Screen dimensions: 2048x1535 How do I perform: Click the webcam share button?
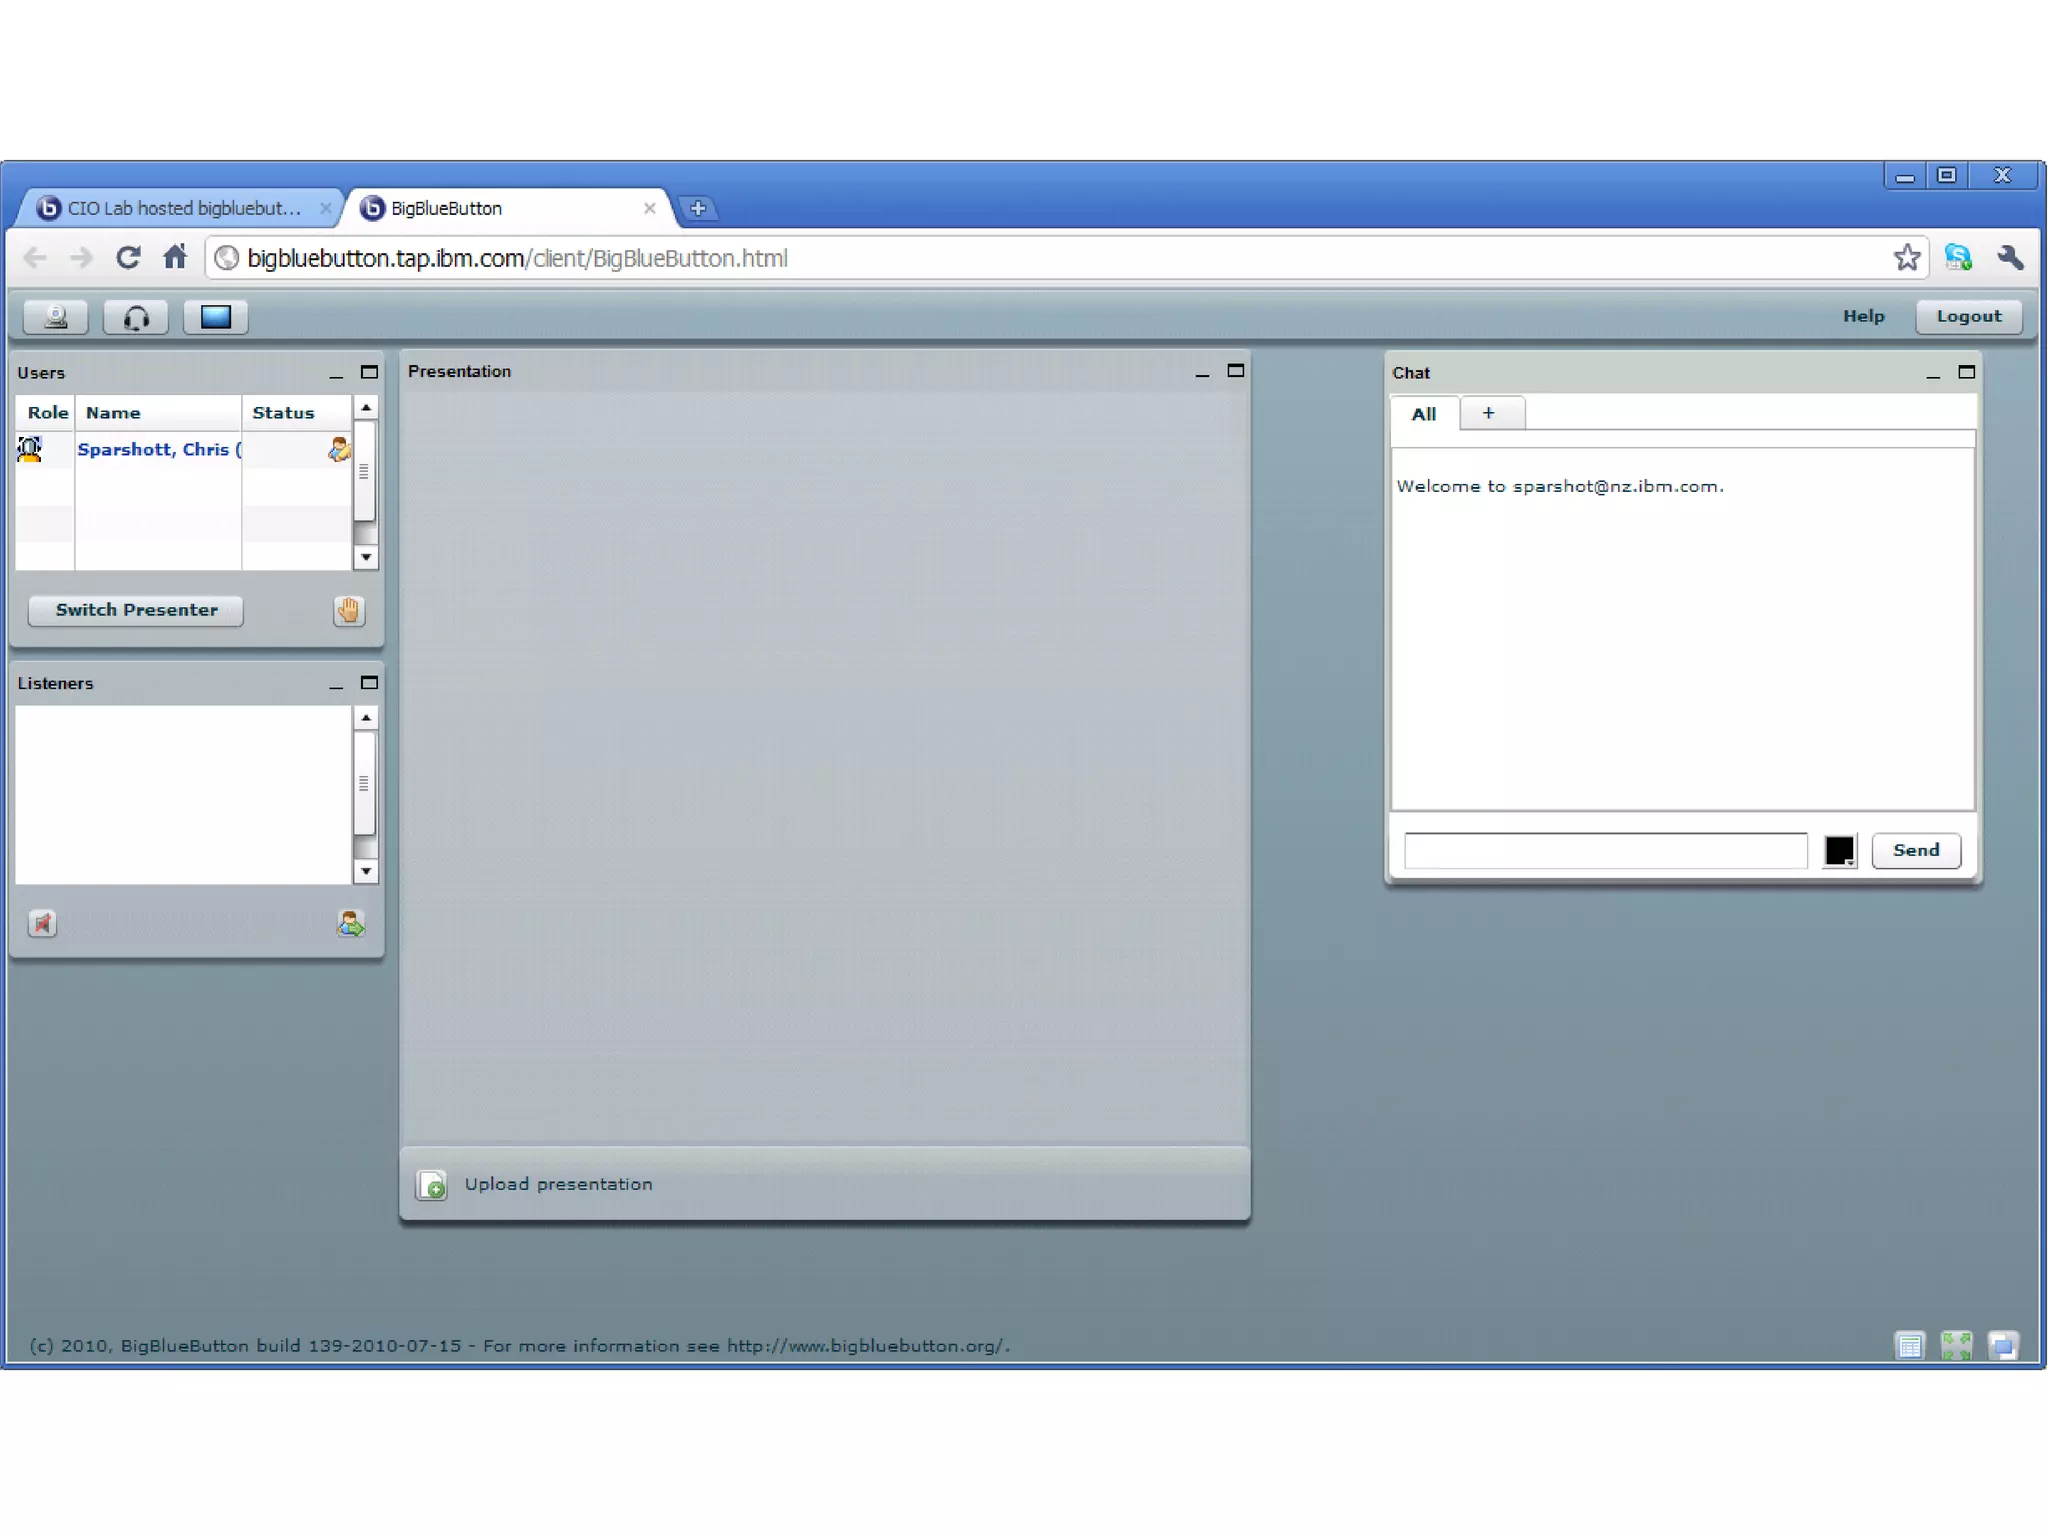56,317
